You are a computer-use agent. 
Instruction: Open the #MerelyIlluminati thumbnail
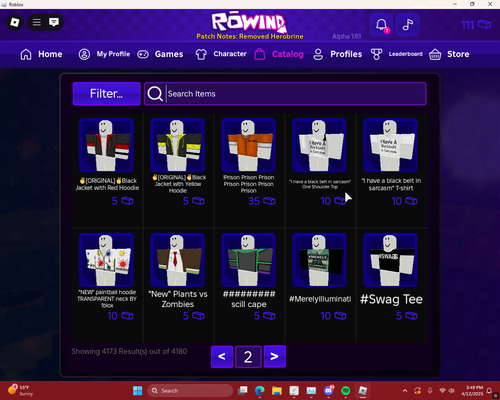[x=319, y=260]
